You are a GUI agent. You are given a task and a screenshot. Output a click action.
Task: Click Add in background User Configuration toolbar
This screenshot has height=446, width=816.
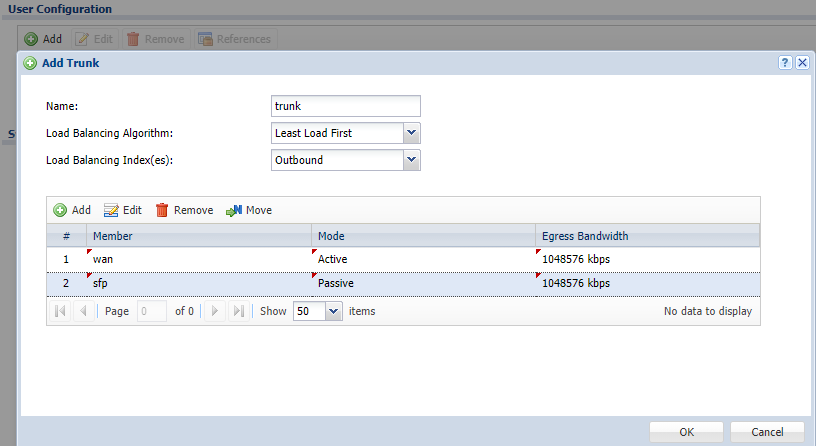pos(43,39)
